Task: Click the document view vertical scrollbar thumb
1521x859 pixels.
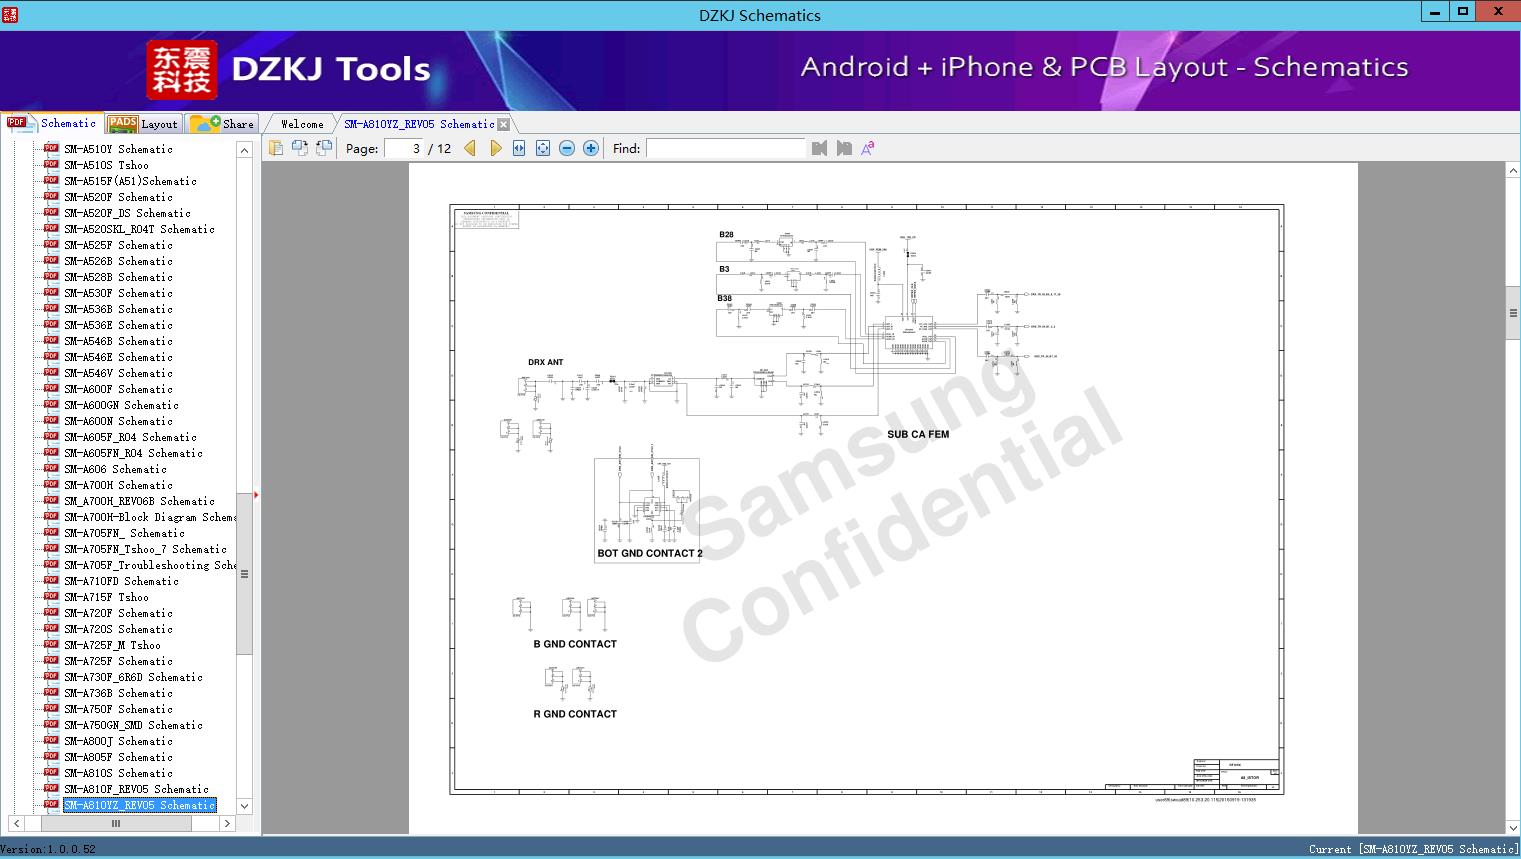Action: 1513,313
